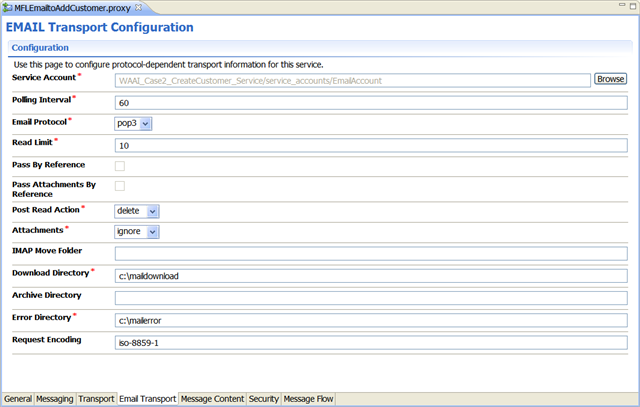Edit the Download Directory path field

(370, 275)
